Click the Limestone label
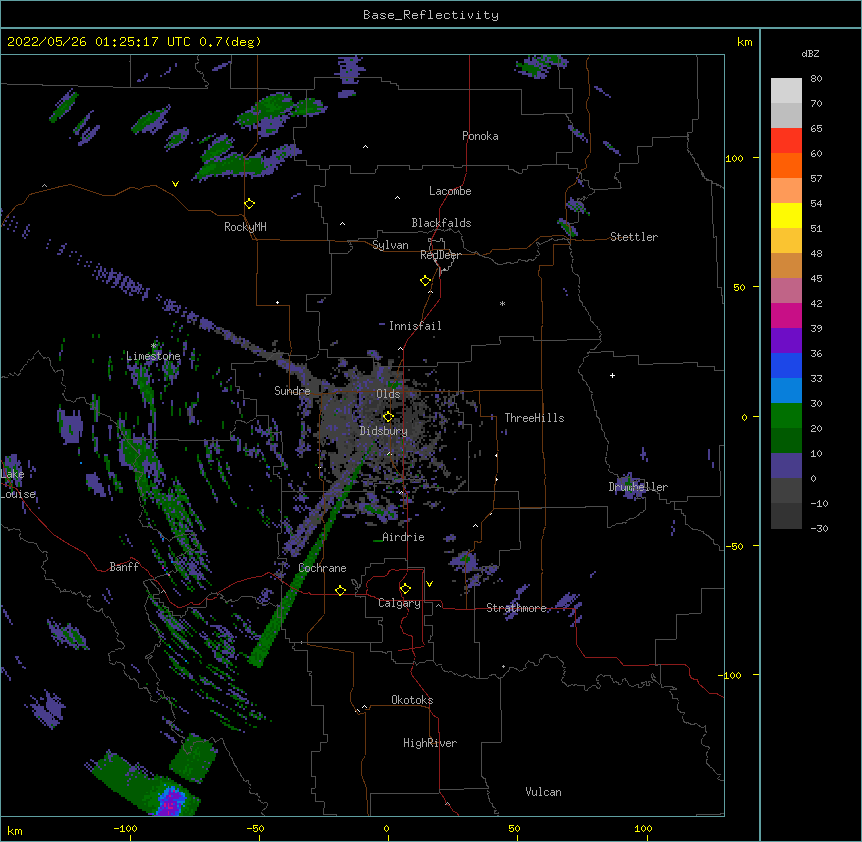This screenshot has height=842, width=862. pyautogui.click(x=153, y=356)
